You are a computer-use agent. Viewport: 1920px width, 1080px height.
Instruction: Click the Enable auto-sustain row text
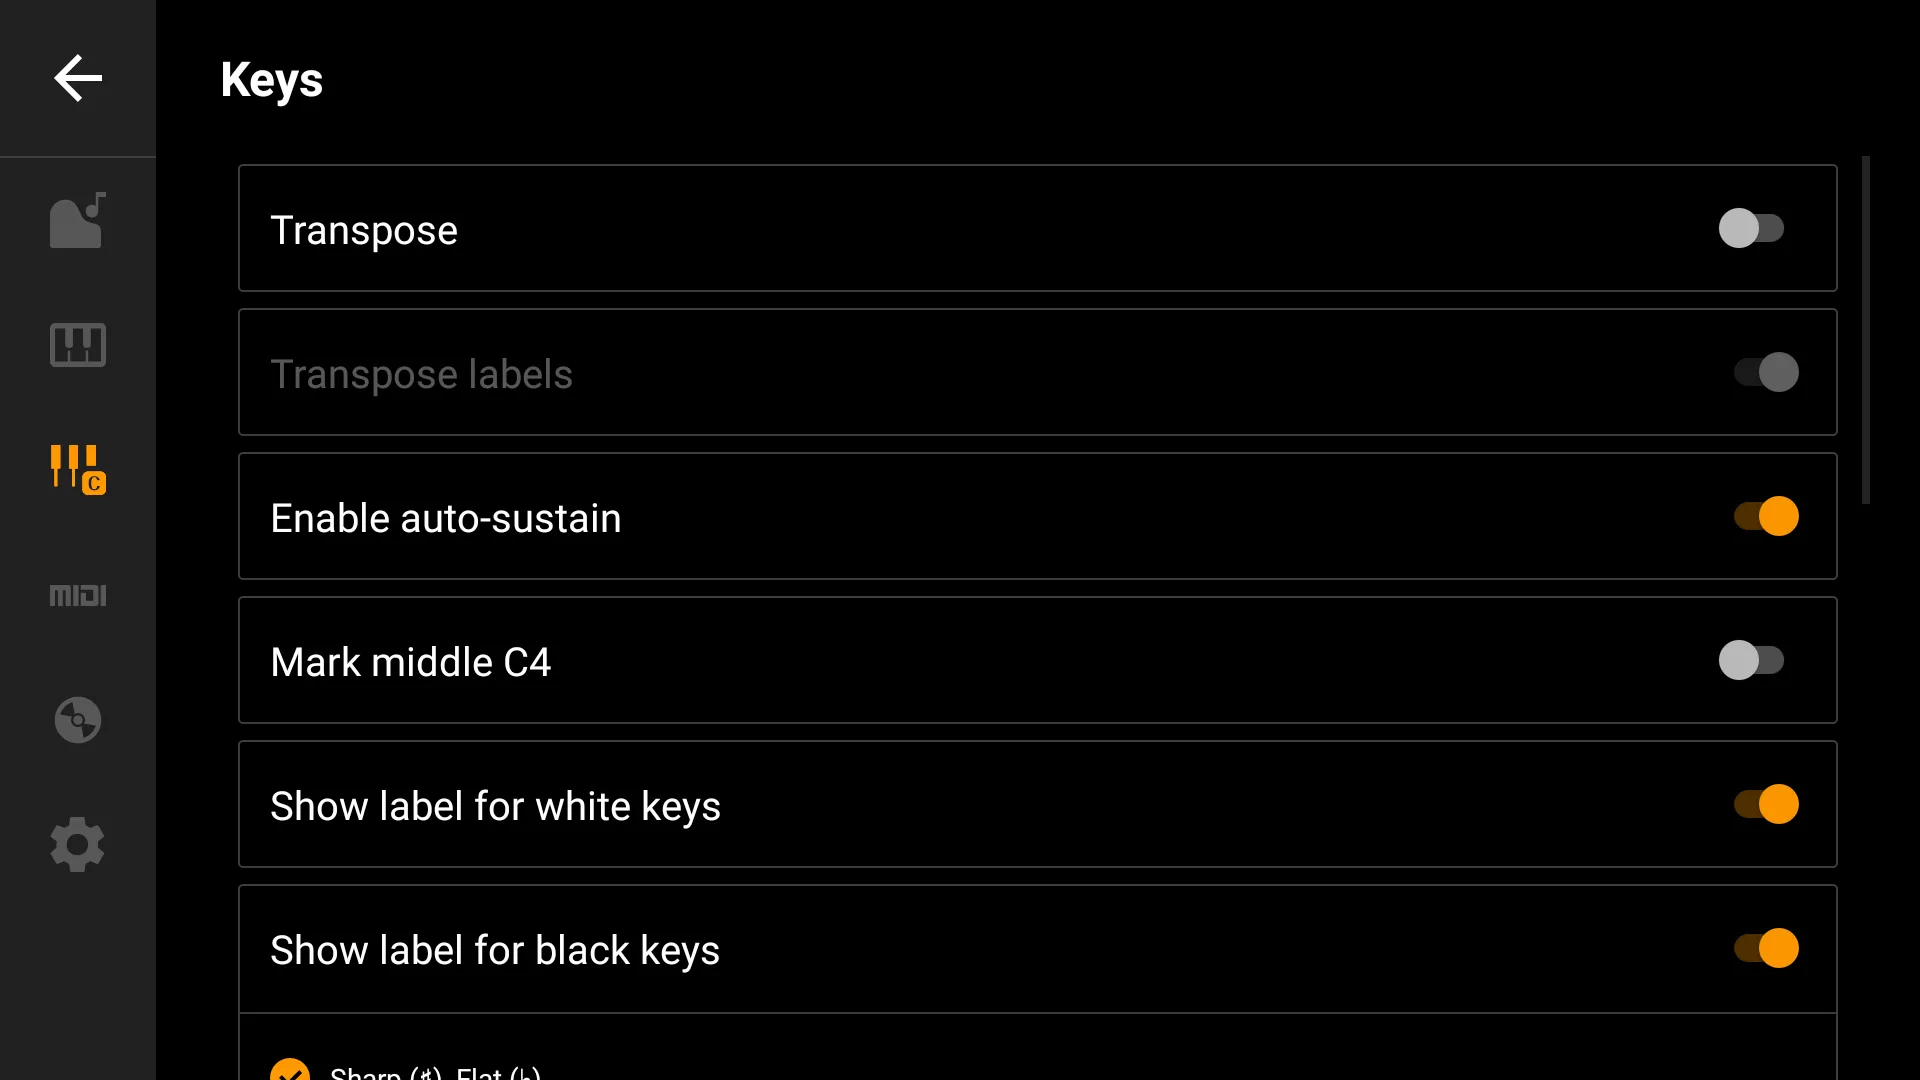pyautogui.click(x=446, y=518)
